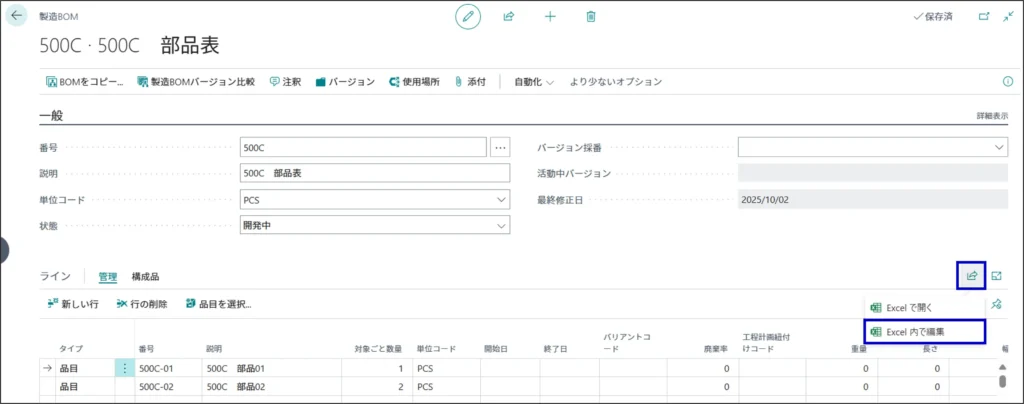This screenshot has width=1024, height=404.
Task: Click the plus icon to create new
Action: 550,17
